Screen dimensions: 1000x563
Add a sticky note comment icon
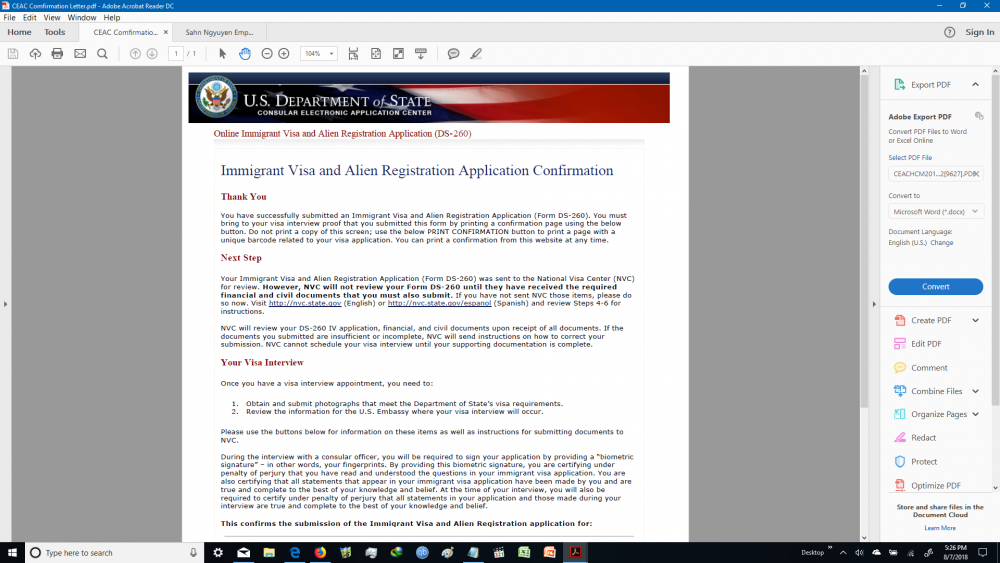click(x=453, y=54)
